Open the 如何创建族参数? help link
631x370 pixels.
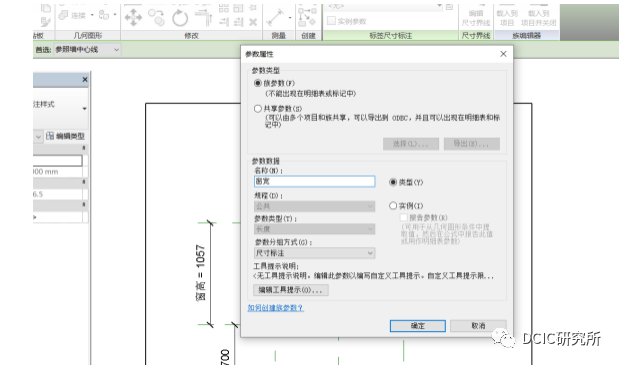pos(276,308)
